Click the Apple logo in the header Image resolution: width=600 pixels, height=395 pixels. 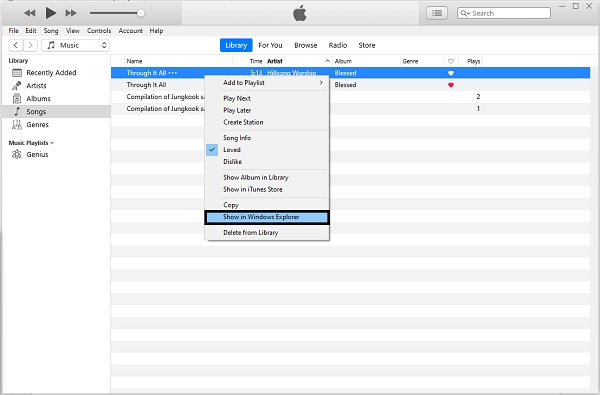(x=300, y=14)
